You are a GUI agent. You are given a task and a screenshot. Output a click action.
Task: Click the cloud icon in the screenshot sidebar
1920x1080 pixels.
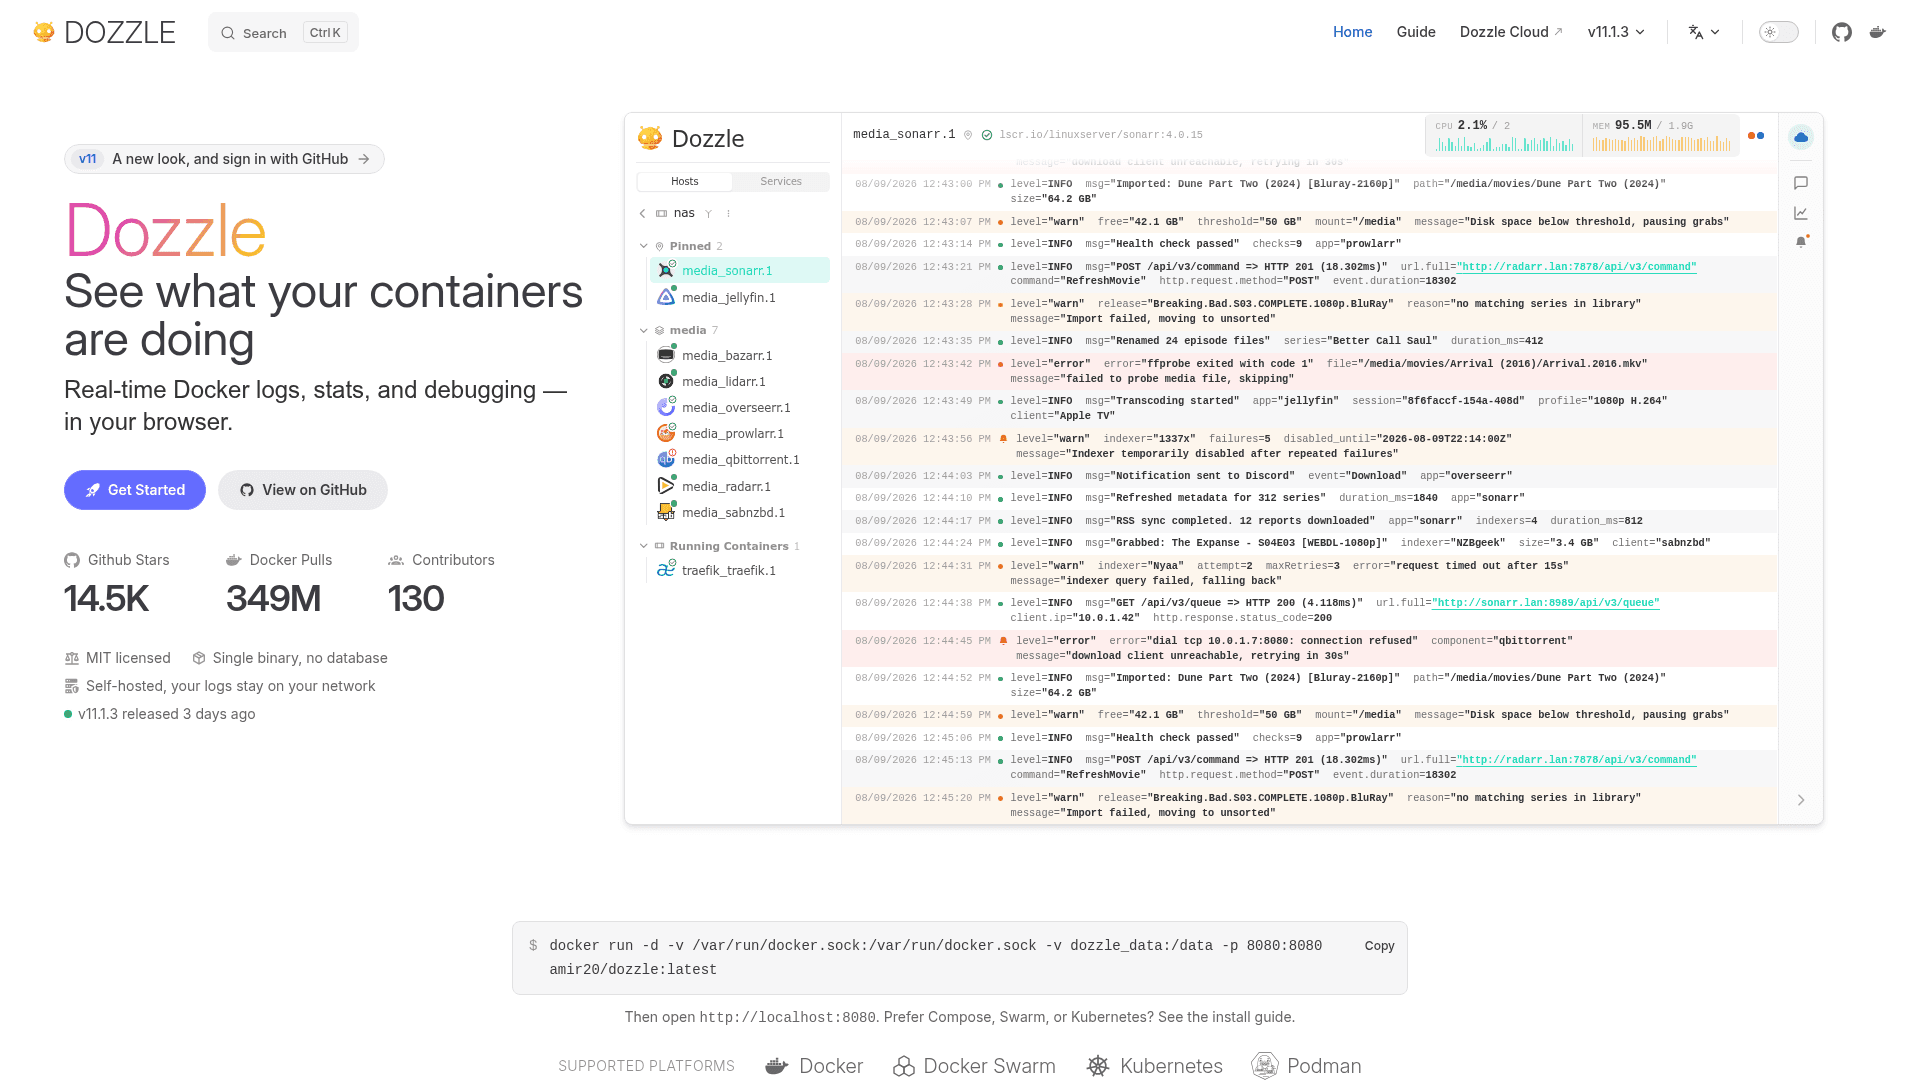pyautogui.click(x=1801, y=137)
